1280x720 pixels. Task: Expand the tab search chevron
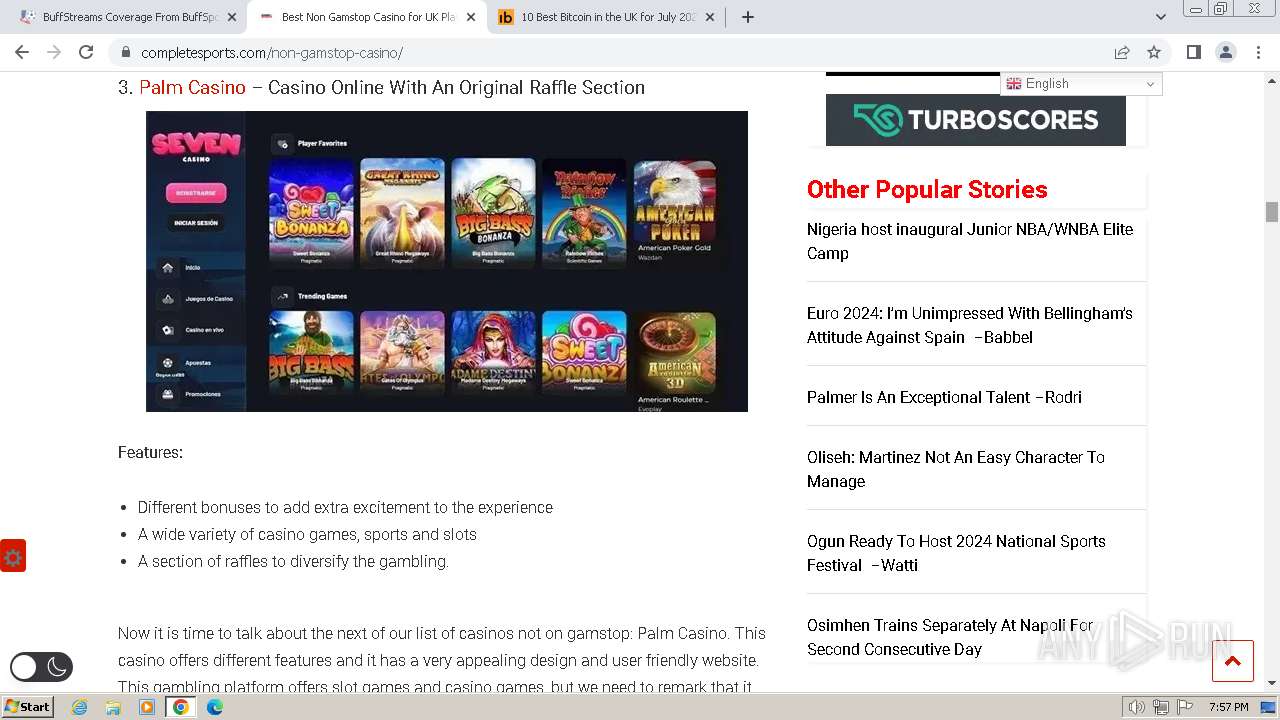coord(1160,17)
